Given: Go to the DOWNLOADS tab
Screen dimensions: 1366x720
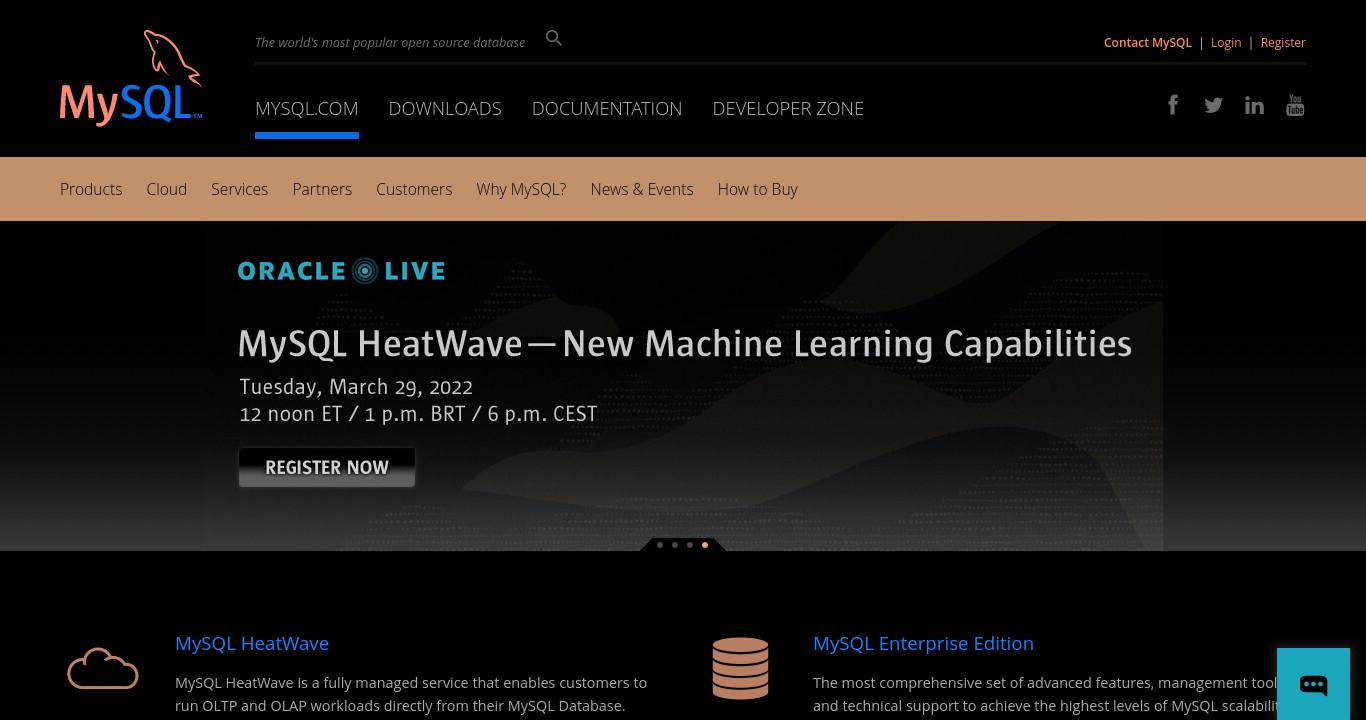Looking at the screenshot, I should point(445,108).
